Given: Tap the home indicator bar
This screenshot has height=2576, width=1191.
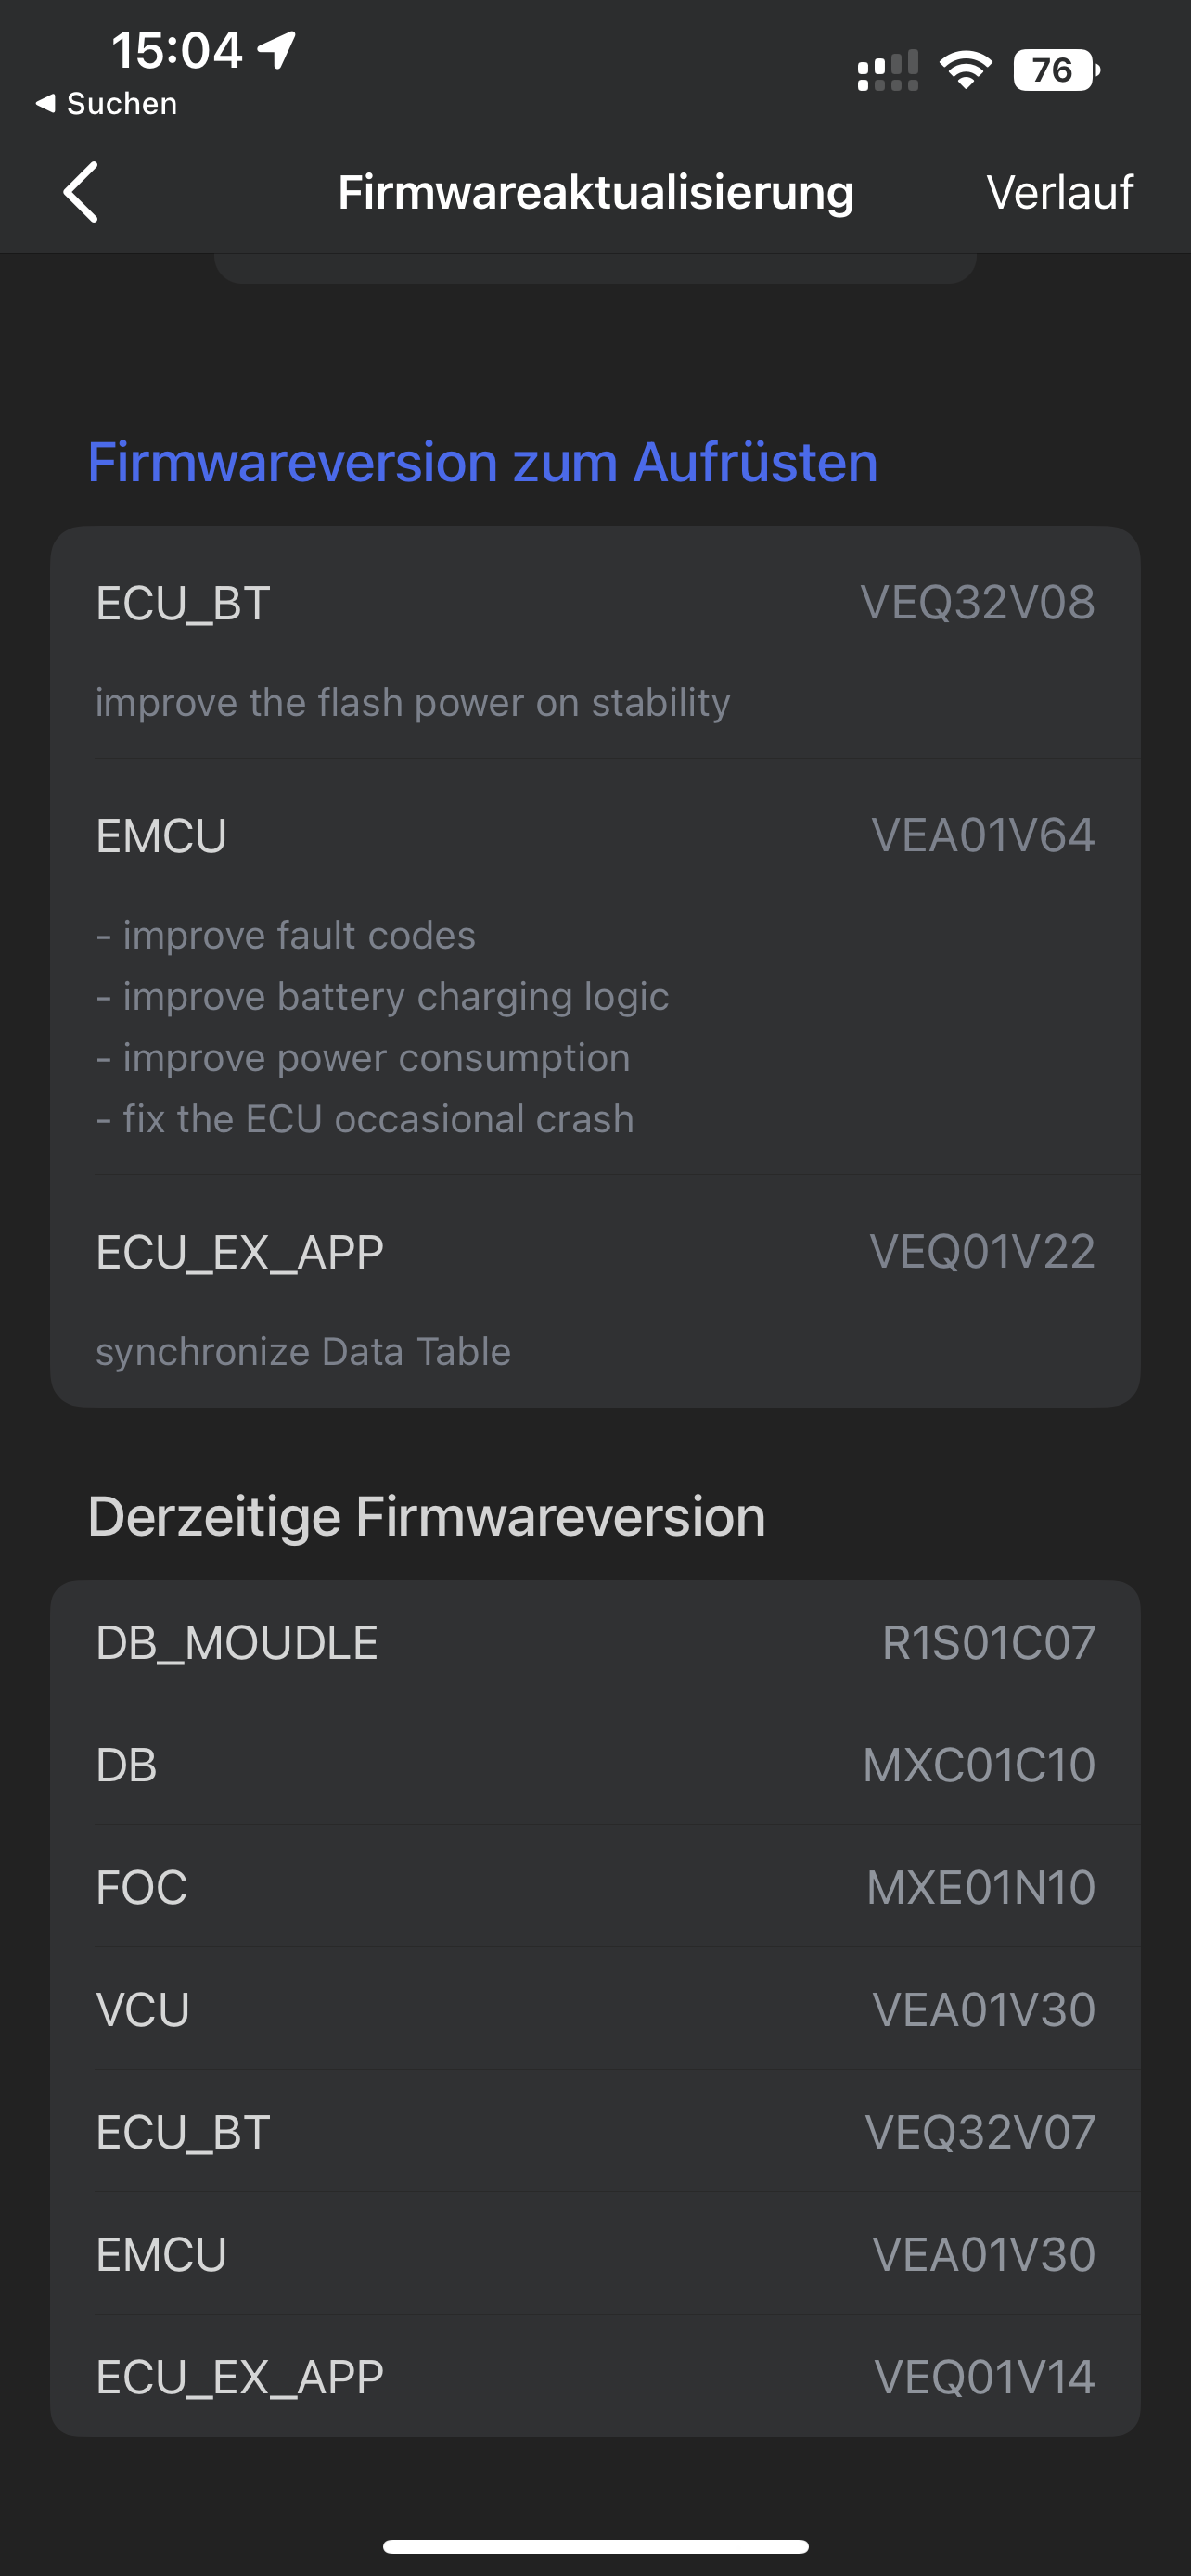Looking at the screenshot, I should coord(595,2546).
